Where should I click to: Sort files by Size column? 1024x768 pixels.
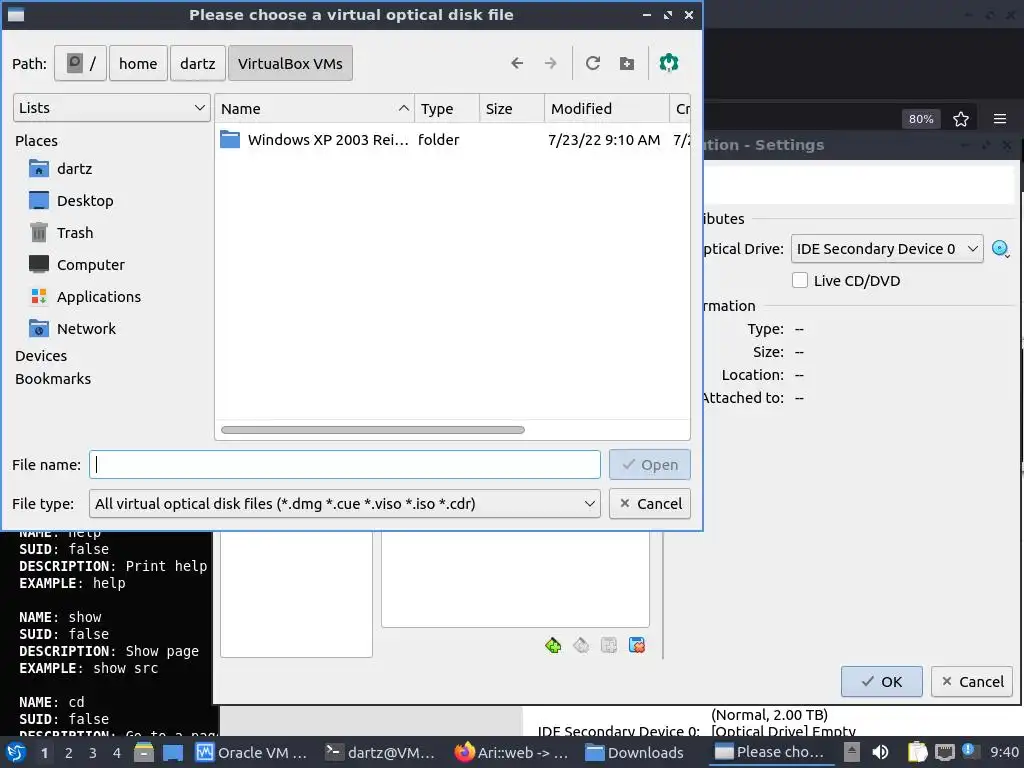(512, 108)
